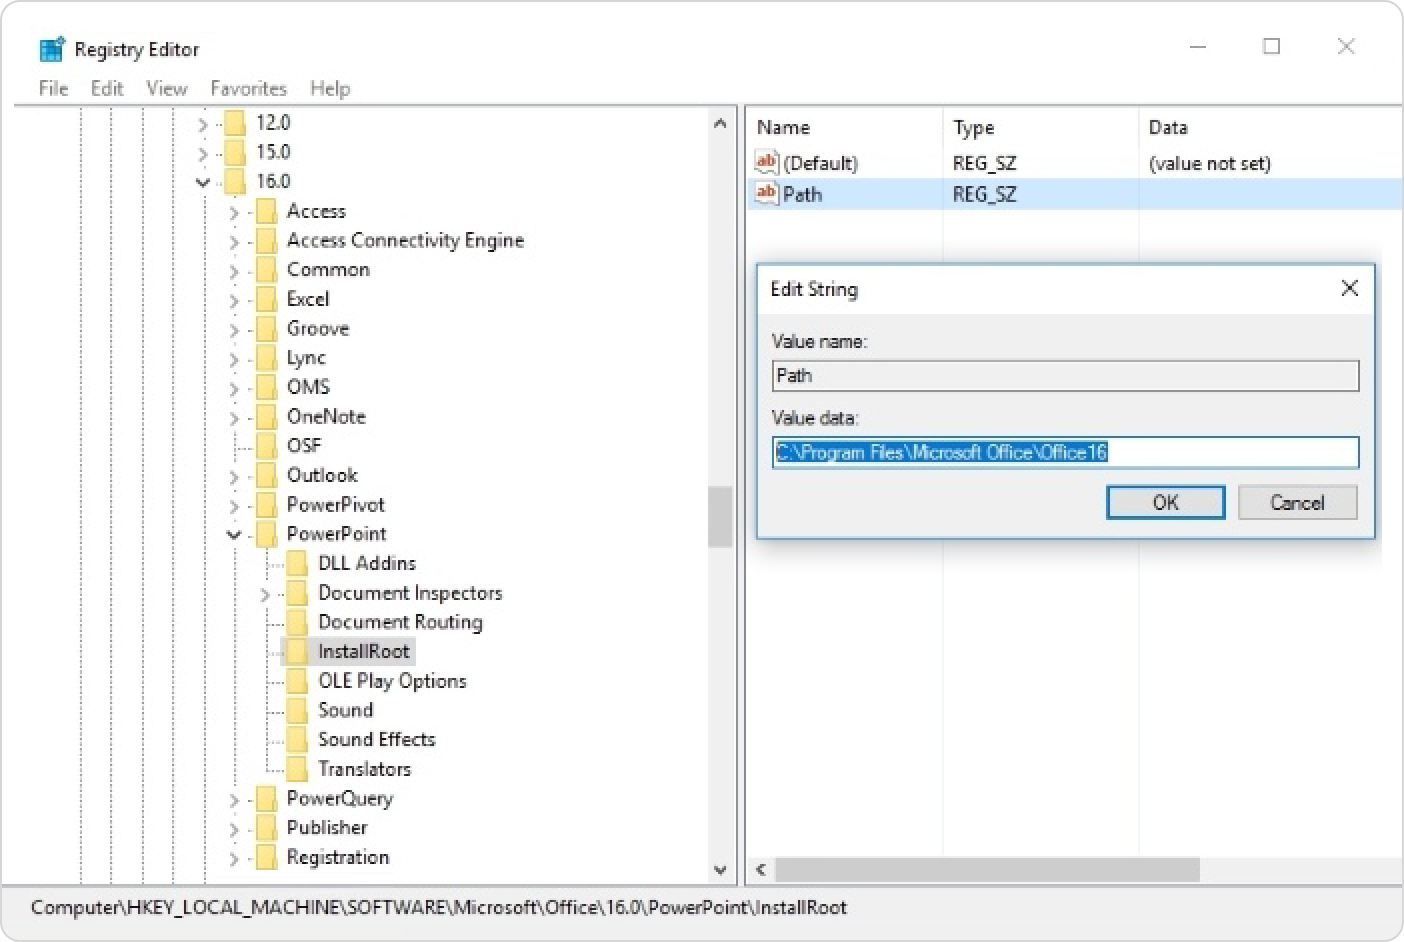Click the Groove folder icon
Viewport: 1404px width, 942px height.
click(x=266, y=328)
